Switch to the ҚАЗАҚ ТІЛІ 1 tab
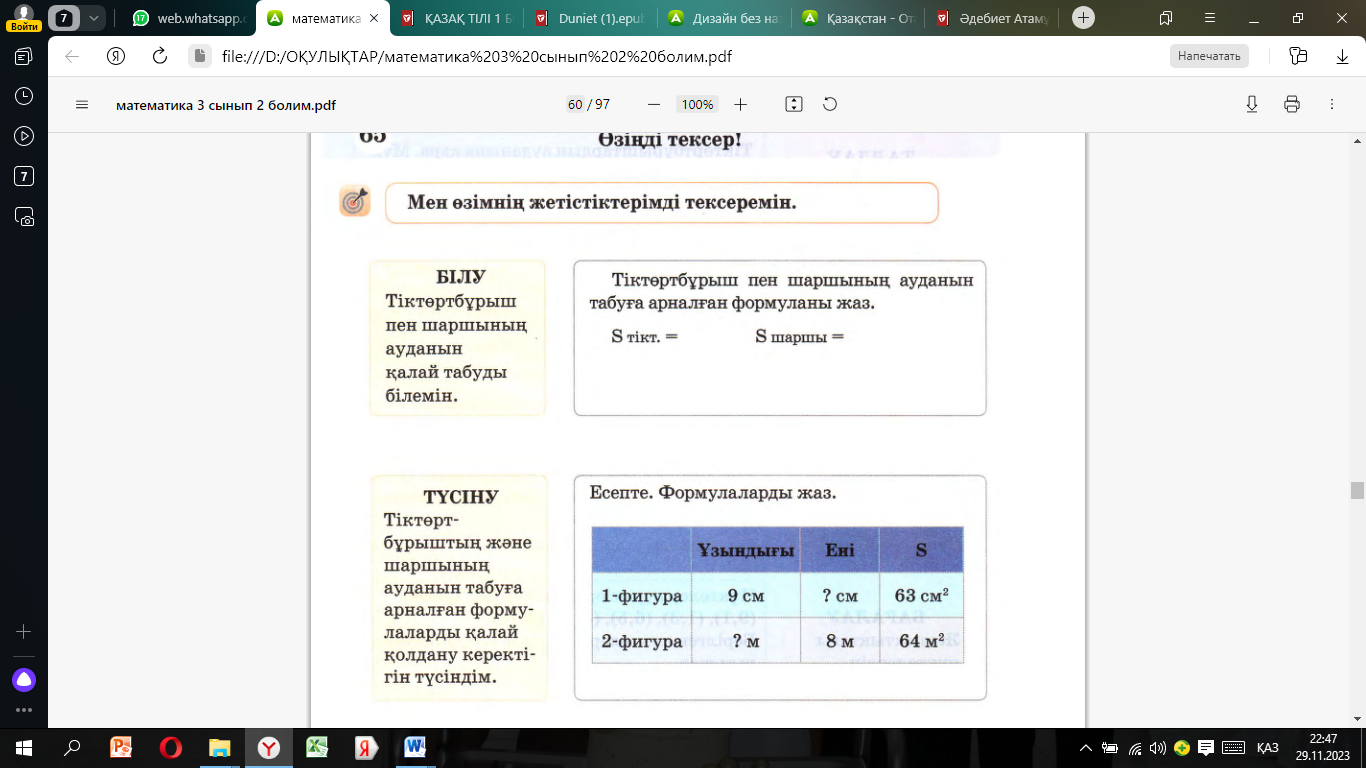1366x768 pixels. tap(458, 18)
